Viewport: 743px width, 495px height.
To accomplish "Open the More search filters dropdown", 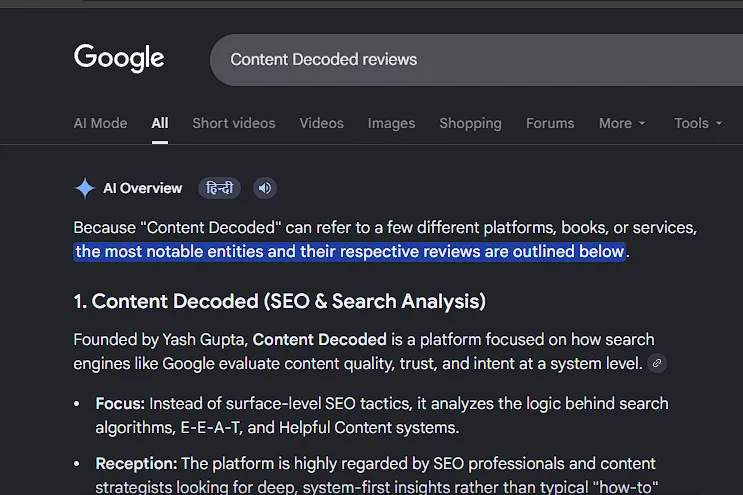I will coord(622,123).
